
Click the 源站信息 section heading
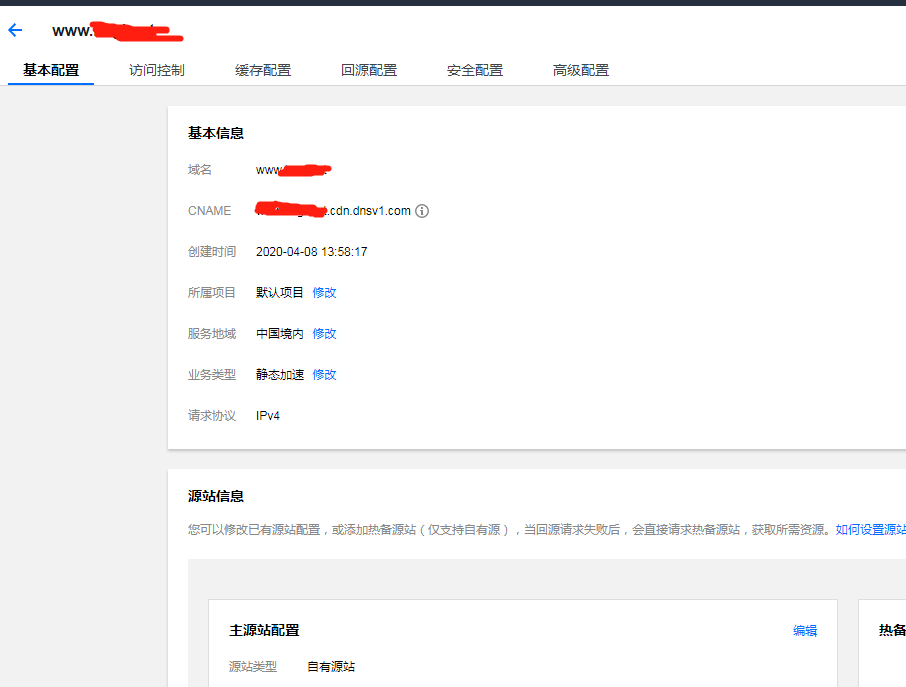click(216, 496)
